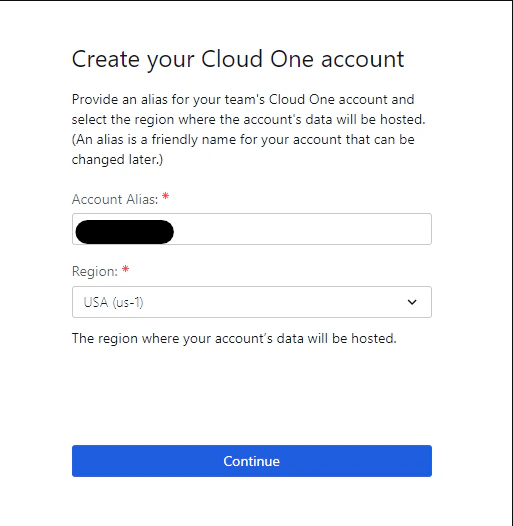Screen dimensions: 513x526
Task: Open the Region dropdown showing USA (us-1)
Action: click(252, 302)
